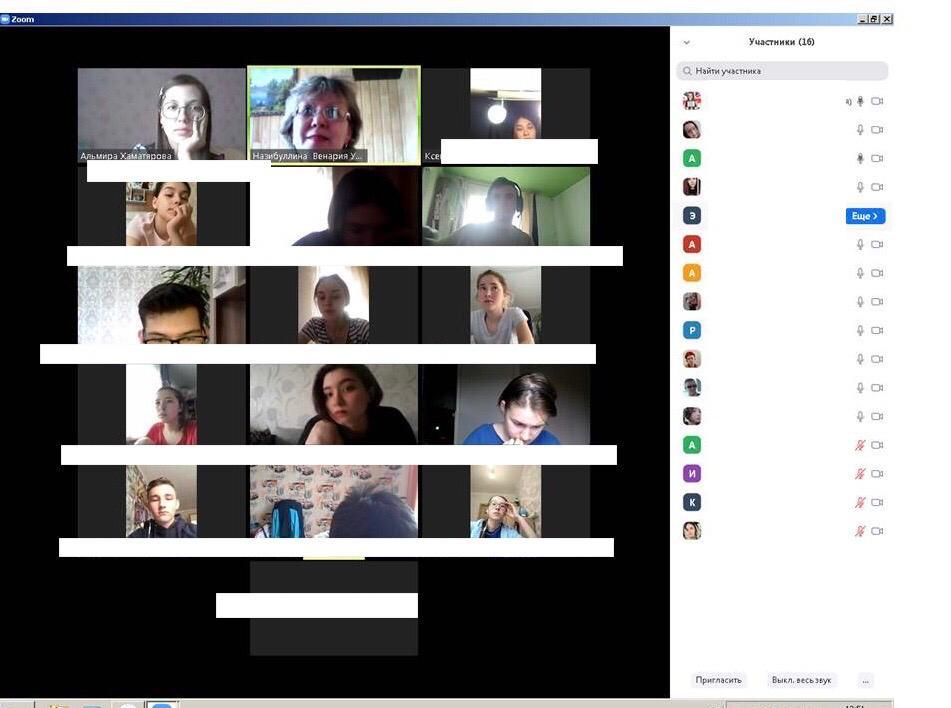Click the Найти участника search field

pos(785,71)
